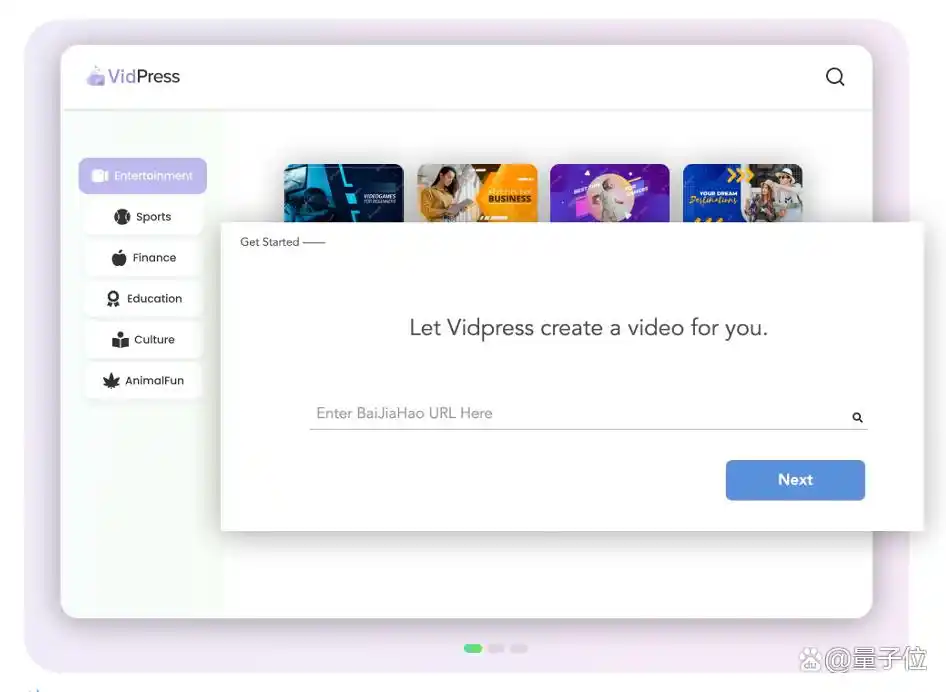This screenshot has width=946, height=692.
Task: Click the VidPress logo
Action: point(133,76)
